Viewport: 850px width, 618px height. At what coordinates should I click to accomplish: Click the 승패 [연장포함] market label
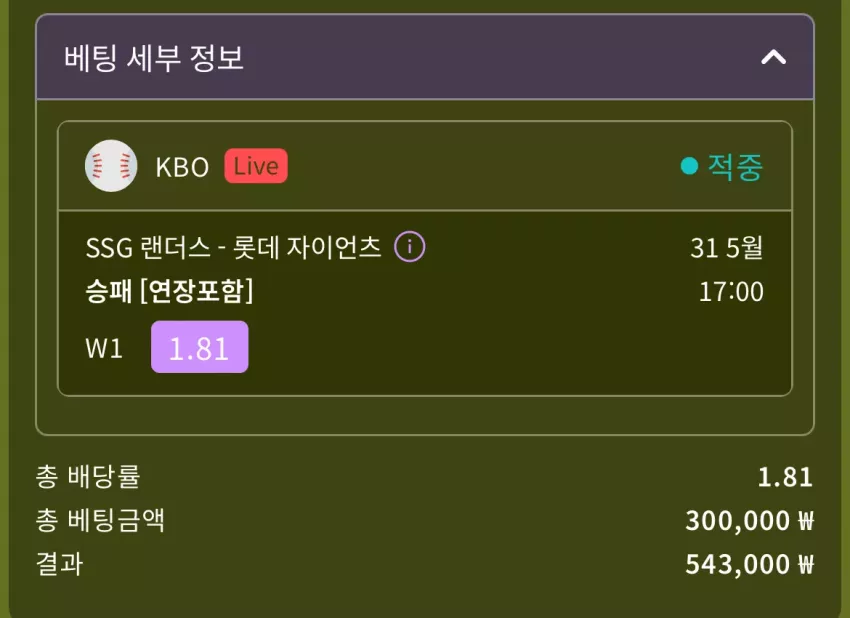click(x=169, y=291)
